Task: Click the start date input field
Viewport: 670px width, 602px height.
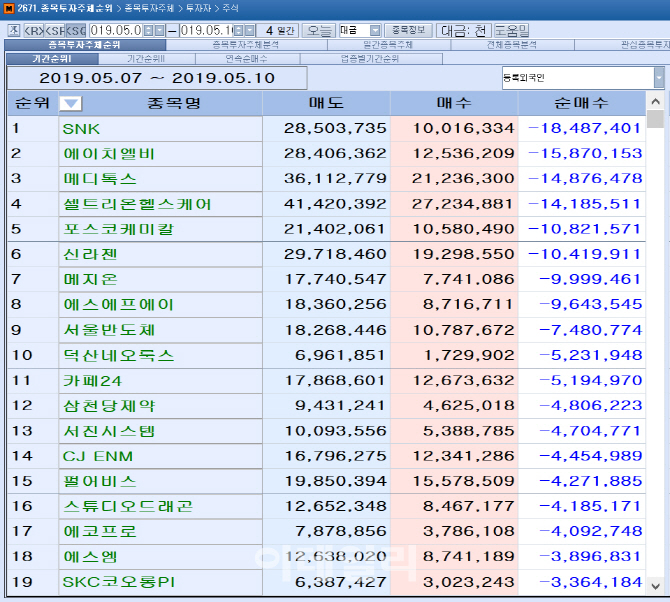Action: (x=116, y=30)
